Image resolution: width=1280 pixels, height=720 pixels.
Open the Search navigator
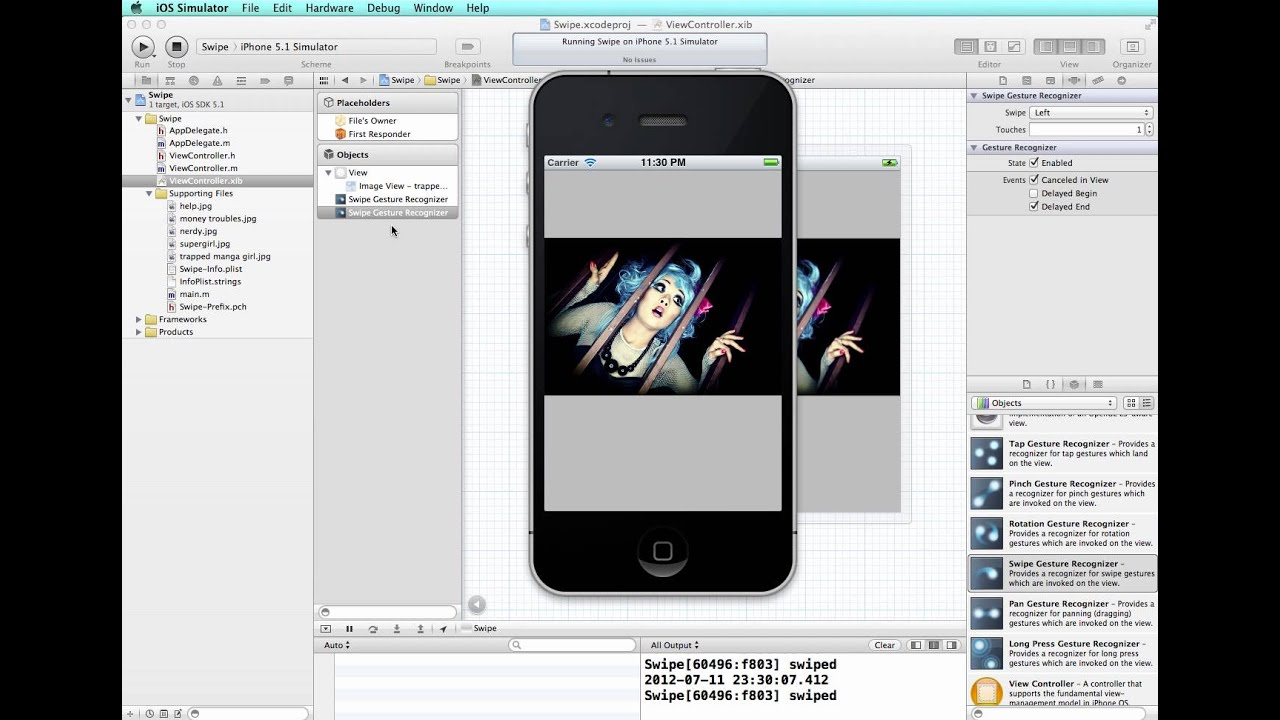[x=193, y=80]
